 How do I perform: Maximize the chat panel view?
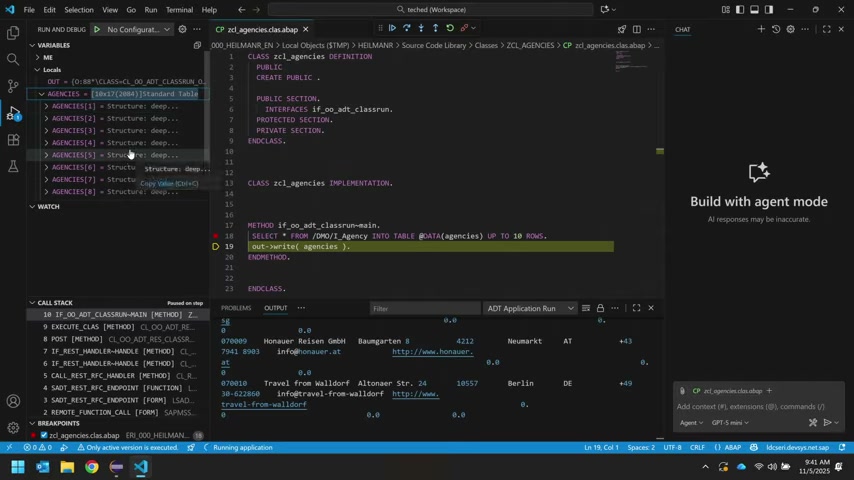827,29
